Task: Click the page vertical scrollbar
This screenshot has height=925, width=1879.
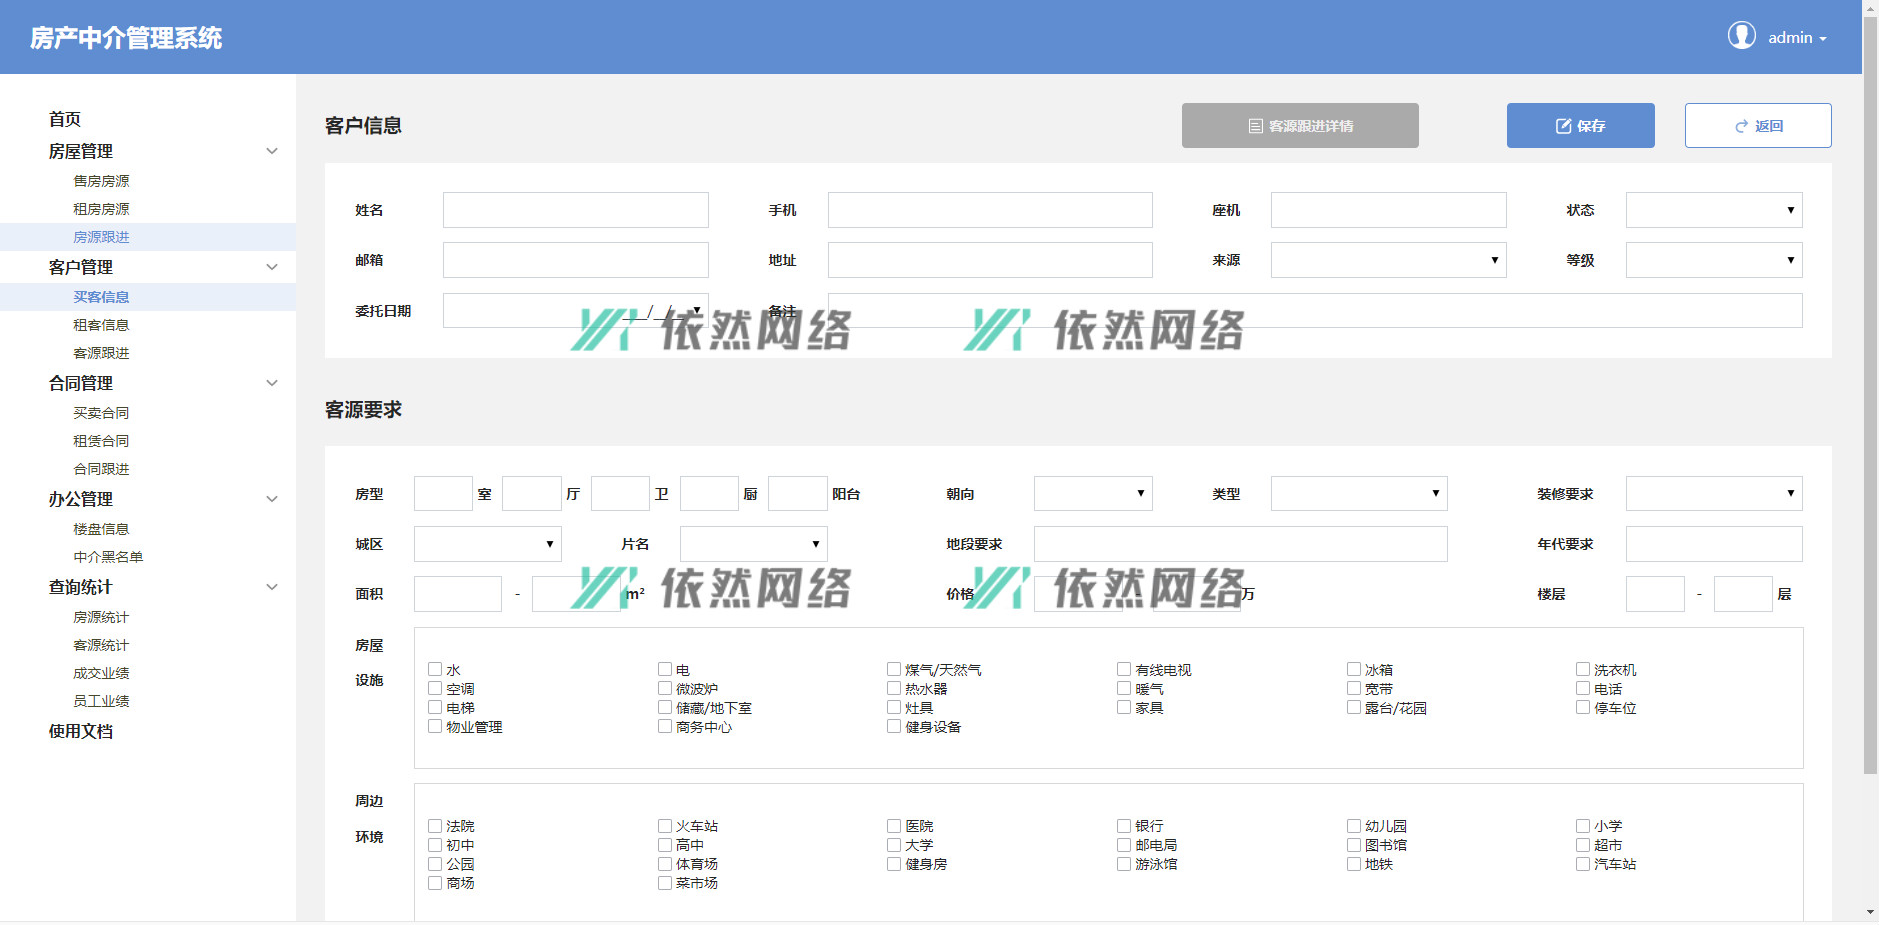Action: click(1870, 400)
